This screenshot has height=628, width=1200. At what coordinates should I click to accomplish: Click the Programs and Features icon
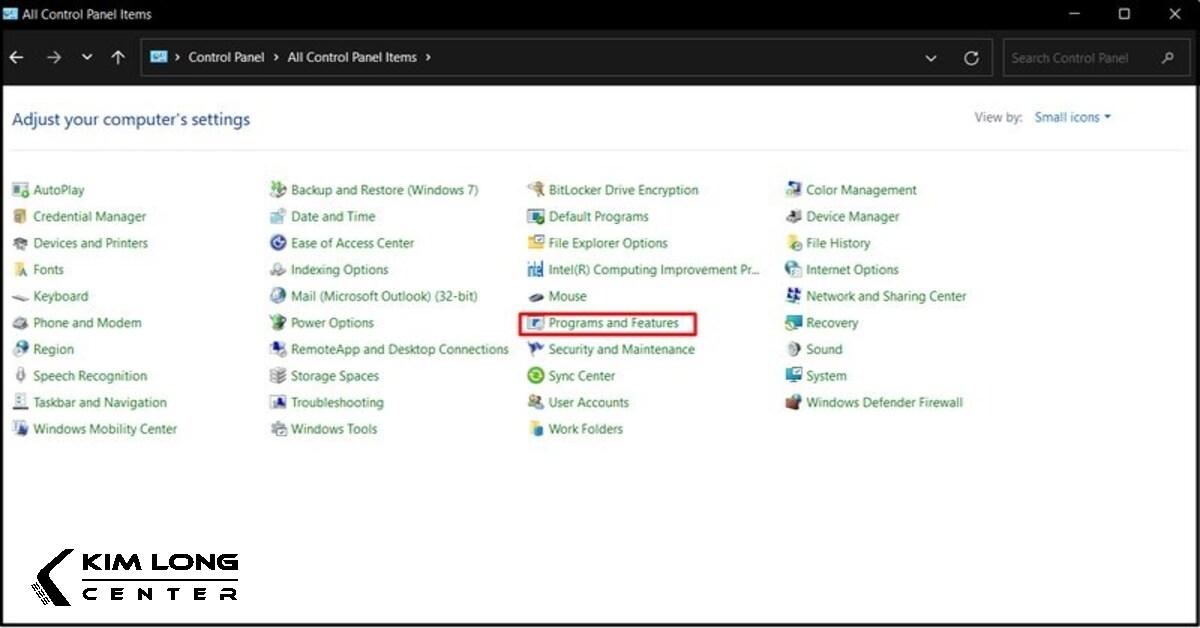[x=535, y=323]
